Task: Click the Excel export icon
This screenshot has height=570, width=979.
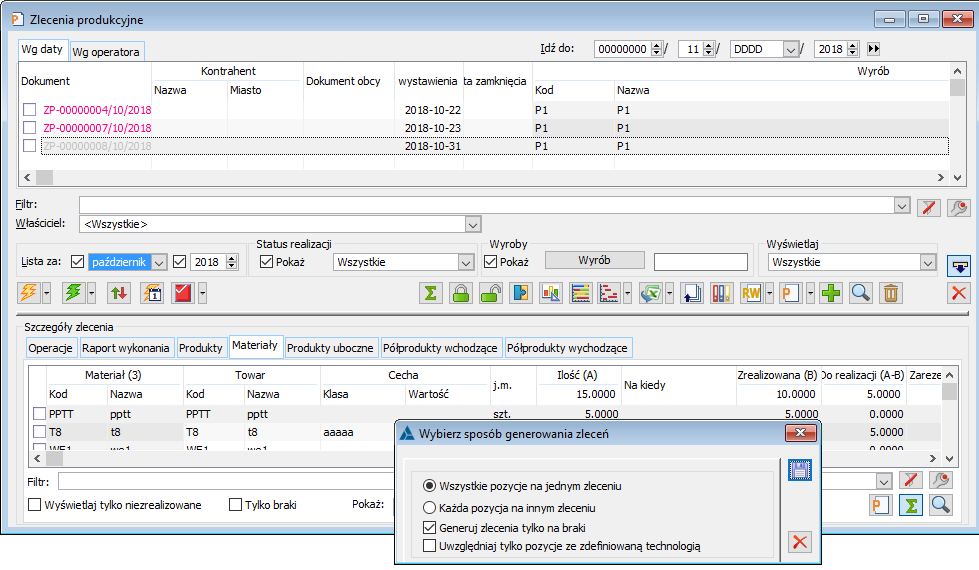Action: tap(651, 293)
